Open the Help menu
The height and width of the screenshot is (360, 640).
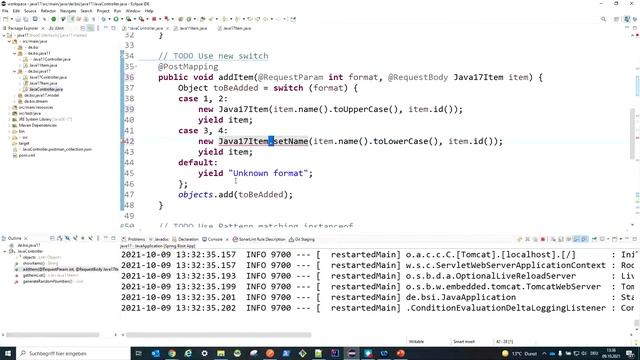click(149, 11)
